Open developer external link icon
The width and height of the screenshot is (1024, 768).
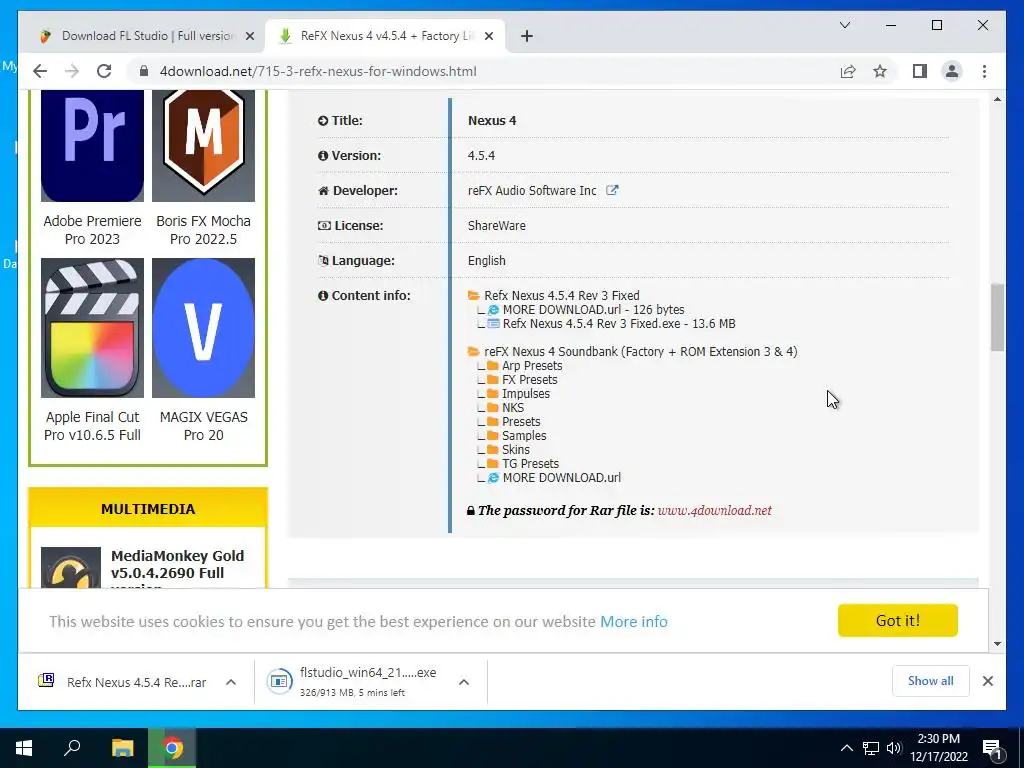(612, 190)
